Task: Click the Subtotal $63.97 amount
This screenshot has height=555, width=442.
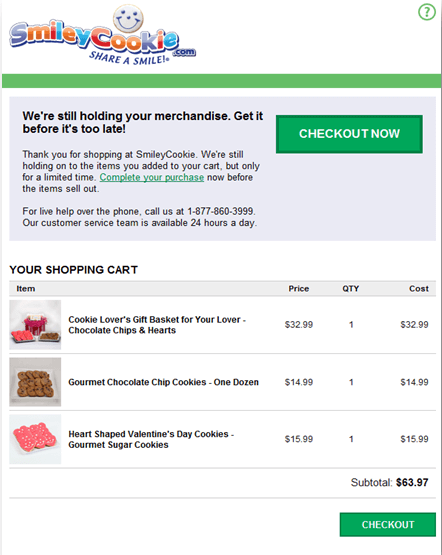Action: coord(412,482)
